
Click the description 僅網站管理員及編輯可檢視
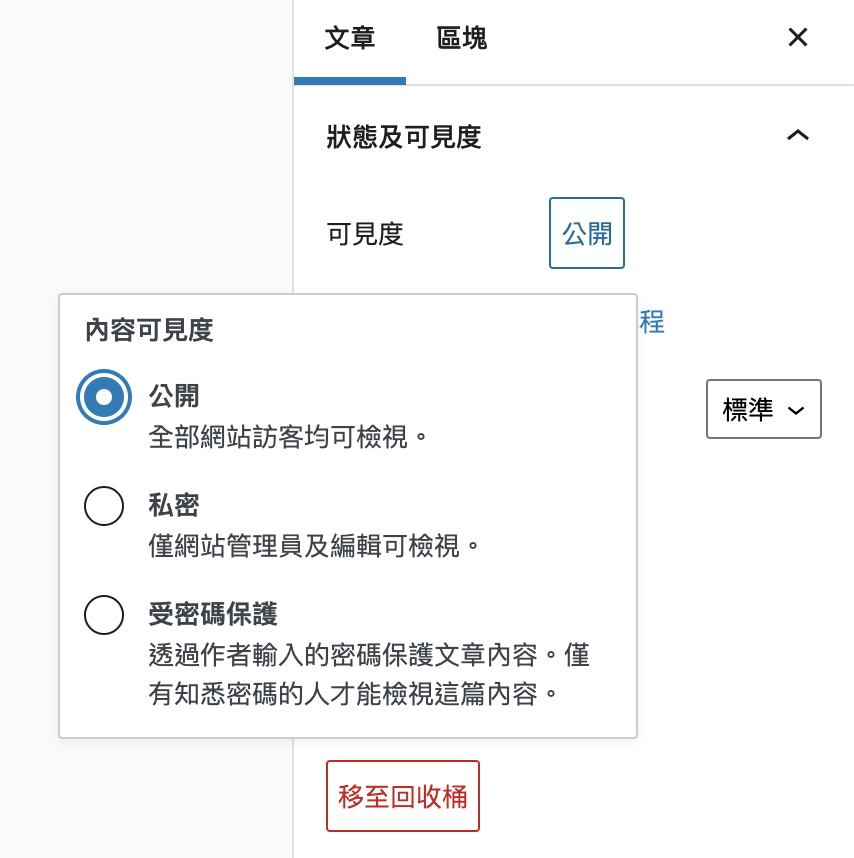click(314, 546)
